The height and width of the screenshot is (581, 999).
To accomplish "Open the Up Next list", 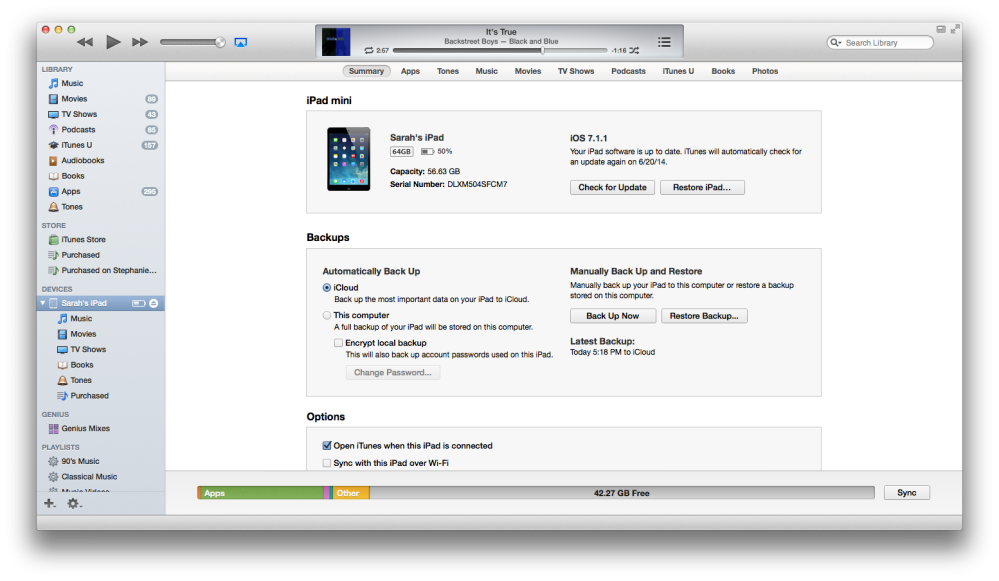I will tap(664, 41).
